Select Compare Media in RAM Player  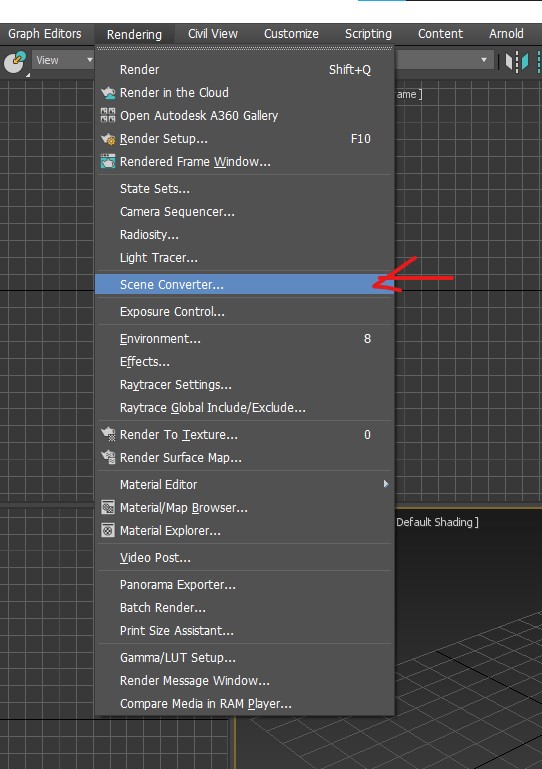coord(245,704)
